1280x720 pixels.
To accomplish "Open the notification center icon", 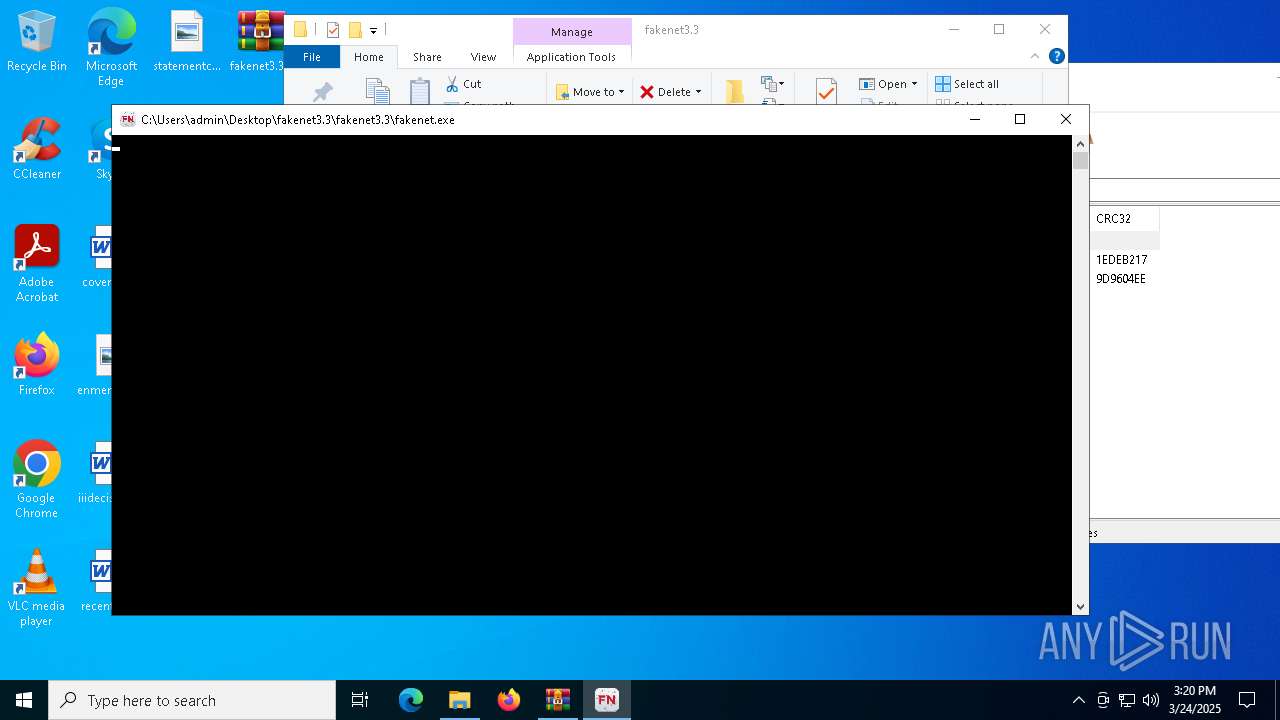I will coord(1247,700).
